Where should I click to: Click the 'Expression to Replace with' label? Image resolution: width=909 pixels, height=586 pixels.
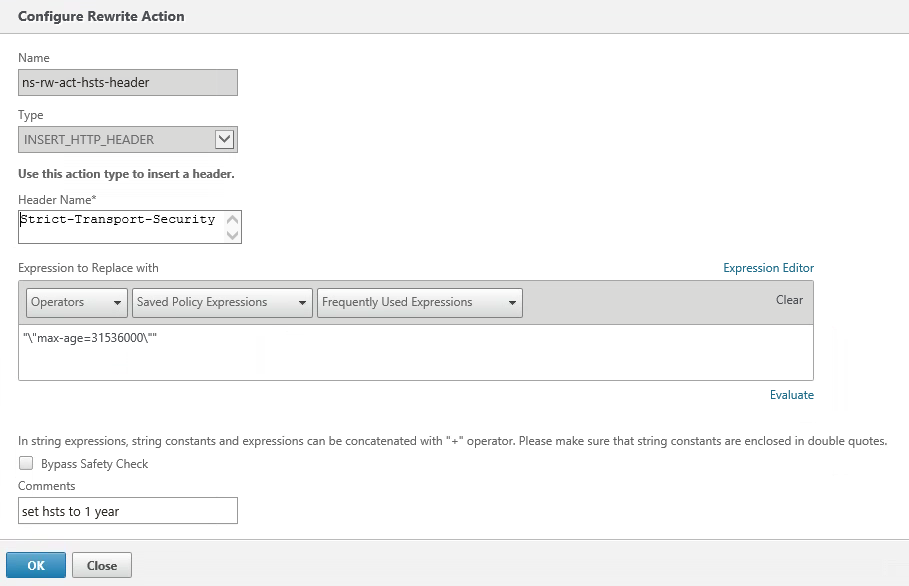point(88,268)
